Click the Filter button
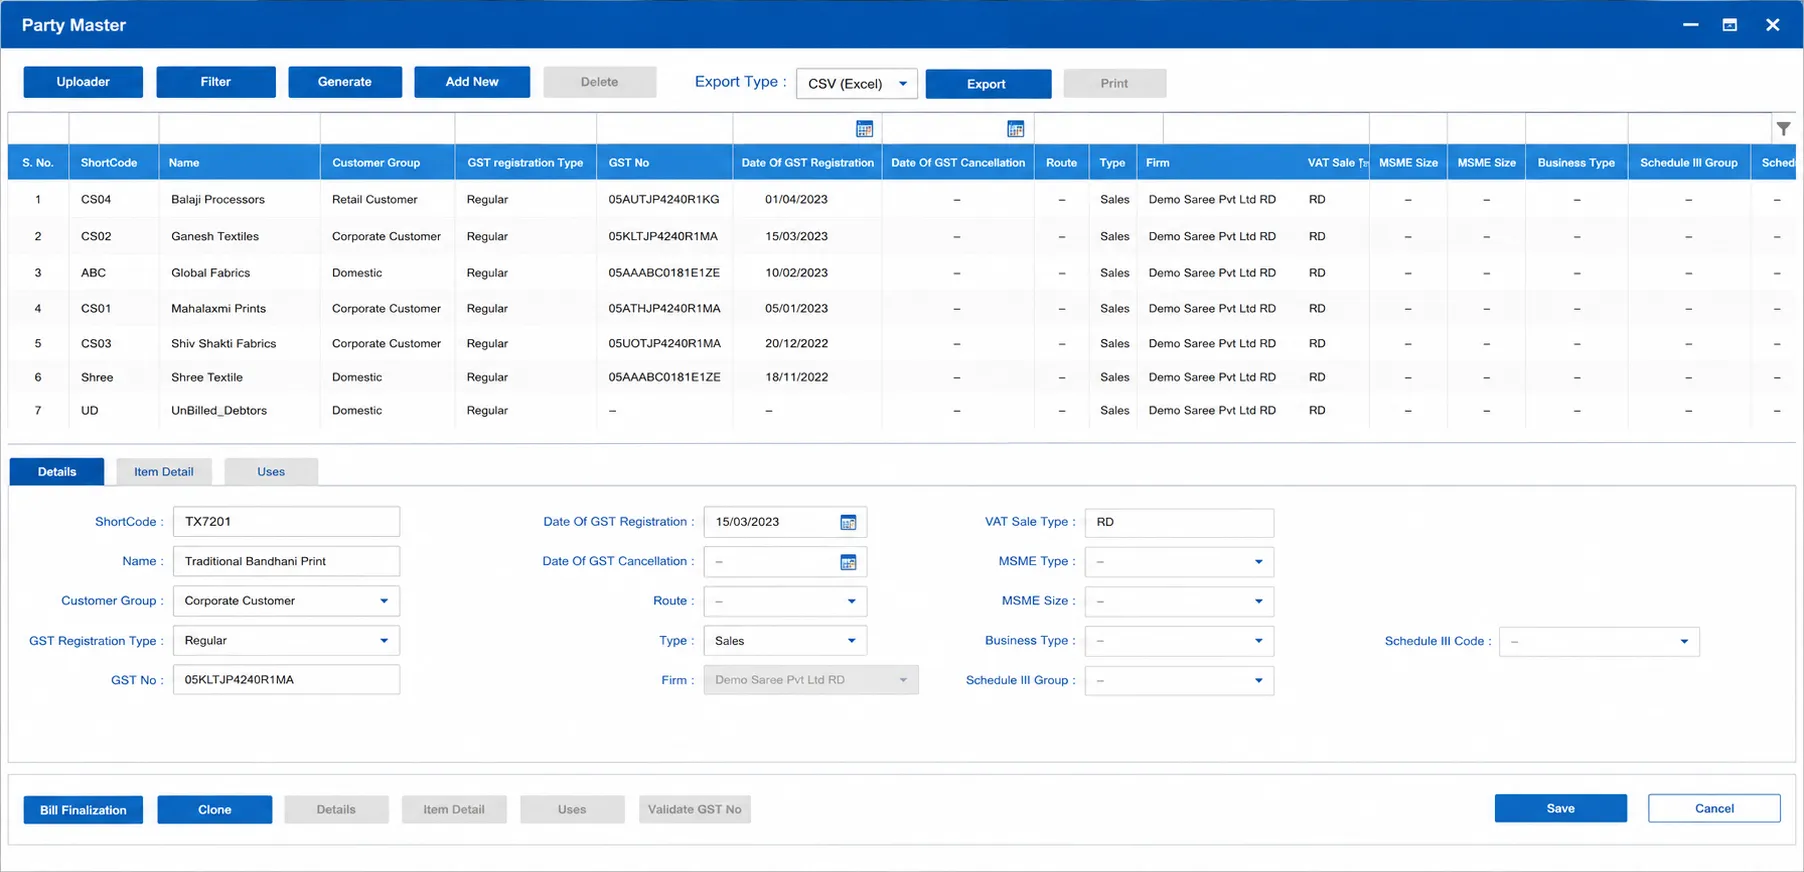Image resolution: width=1804 pixels, height=872 pixels. click(216, 82)
